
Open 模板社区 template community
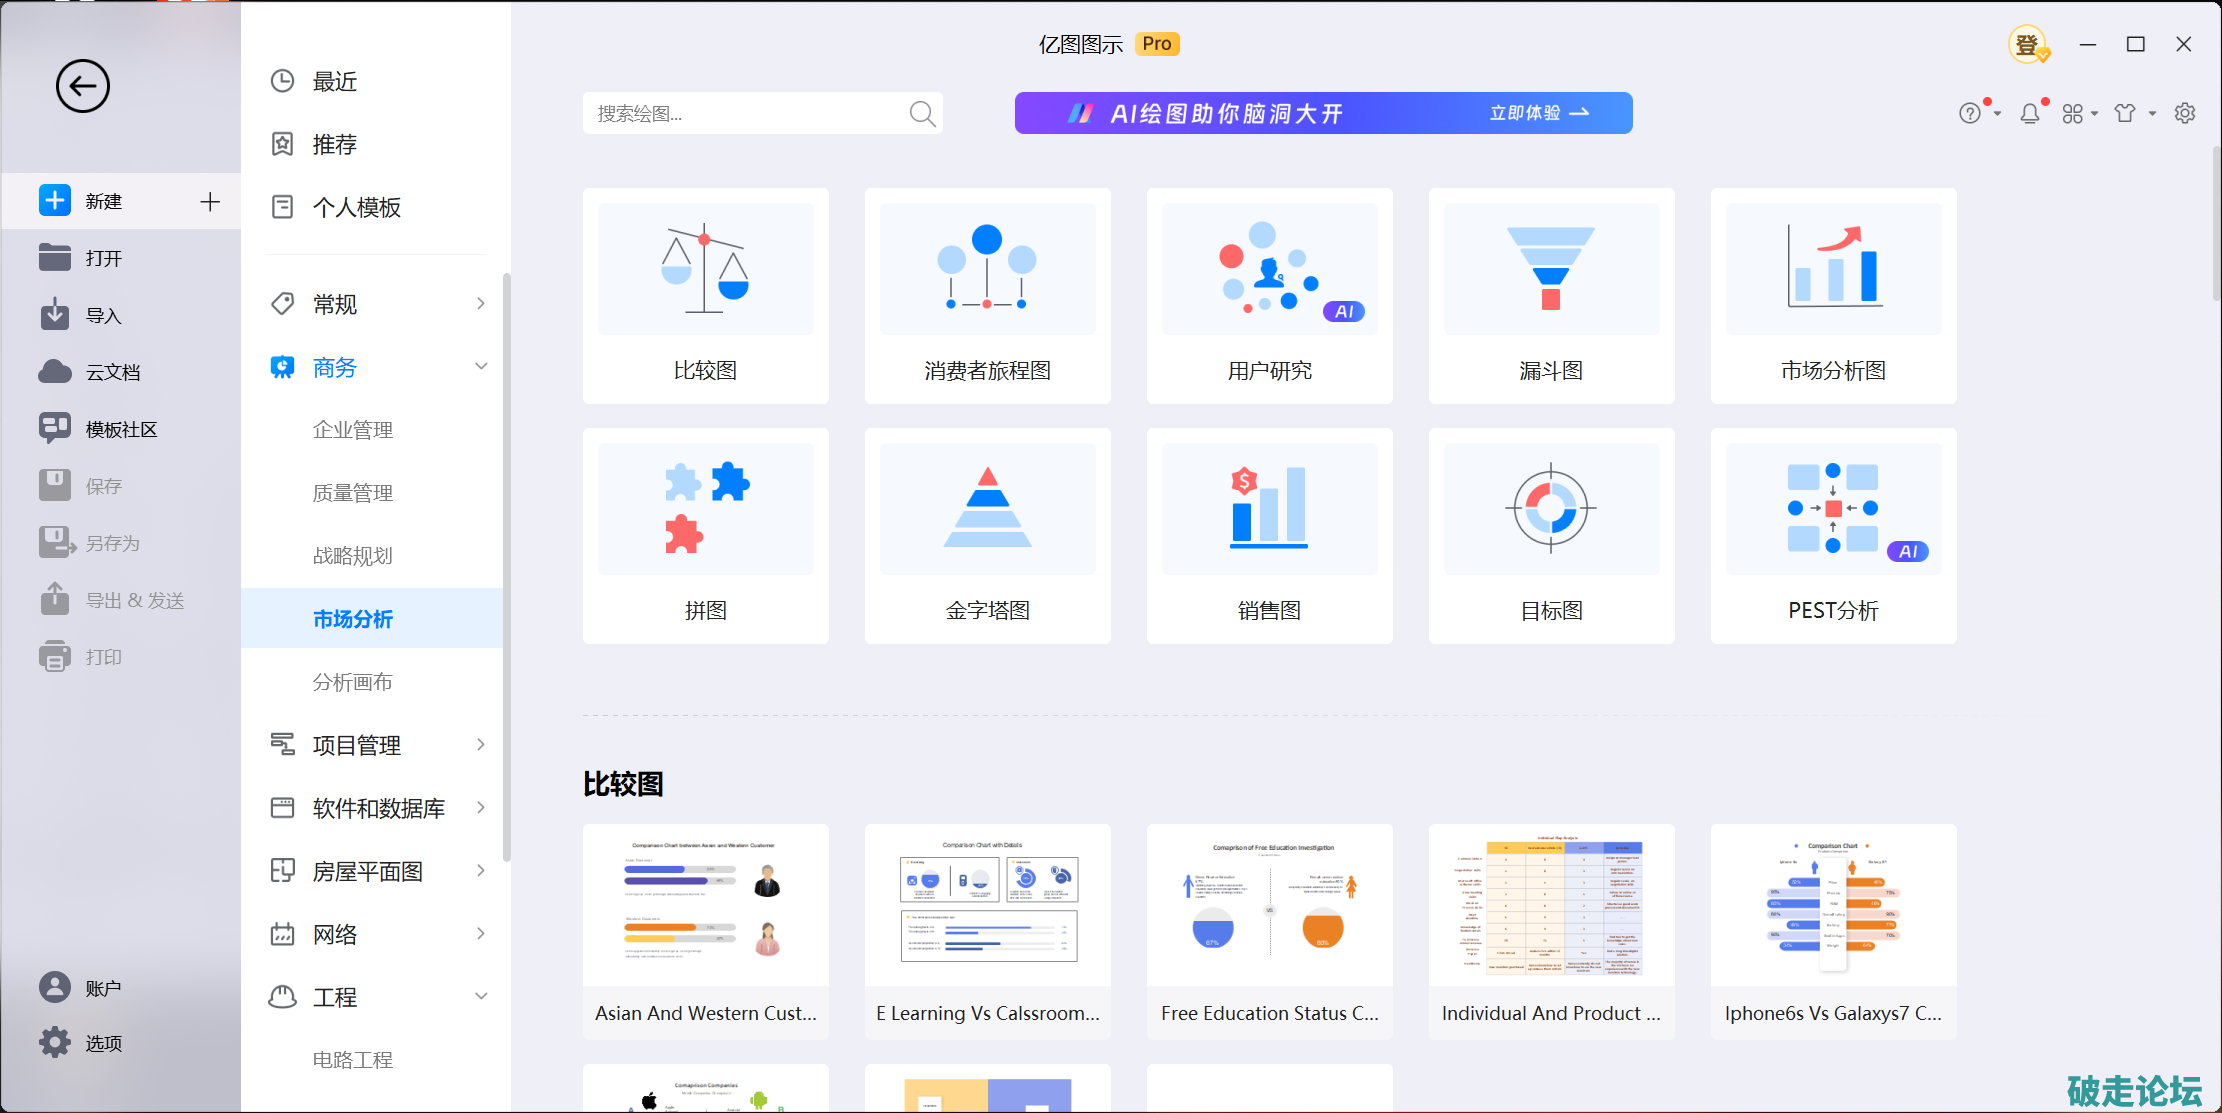(120, 429)
